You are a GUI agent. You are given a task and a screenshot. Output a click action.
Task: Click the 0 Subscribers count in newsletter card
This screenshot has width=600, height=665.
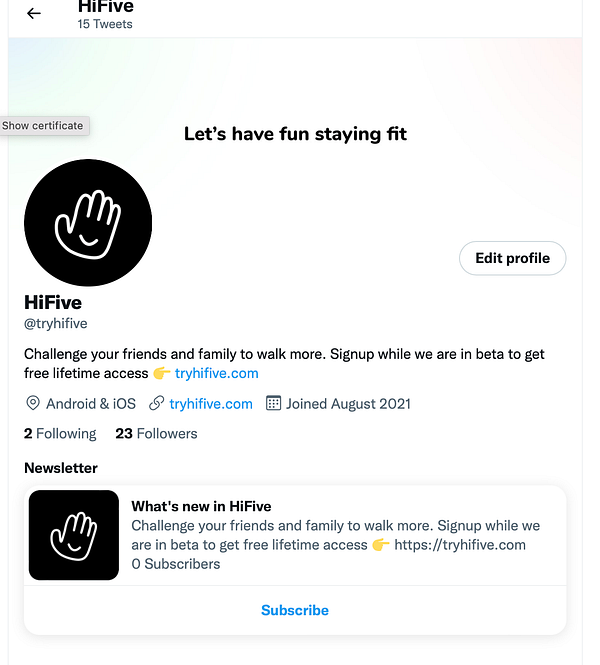click(176, 564)
